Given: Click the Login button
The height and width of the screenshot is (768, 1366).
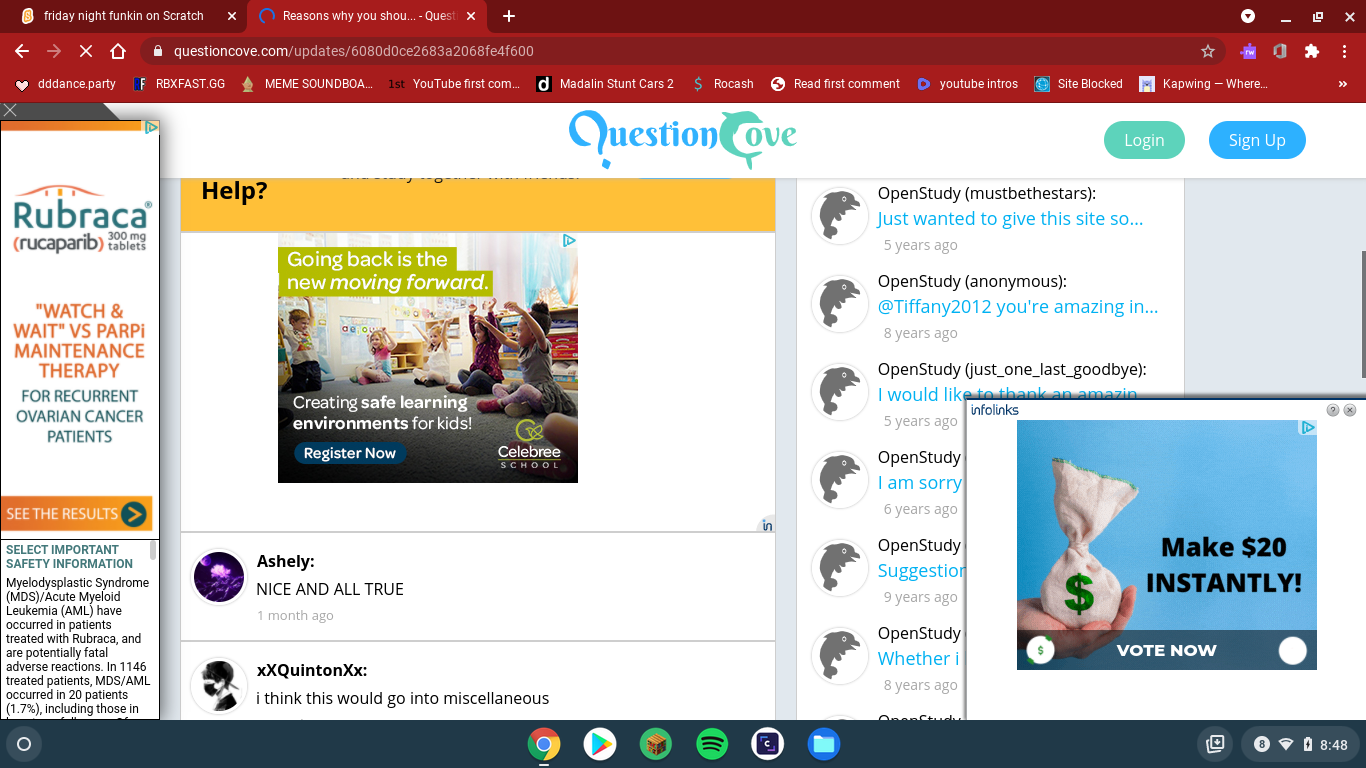Looking at the screenshot, I should 1144,140.
